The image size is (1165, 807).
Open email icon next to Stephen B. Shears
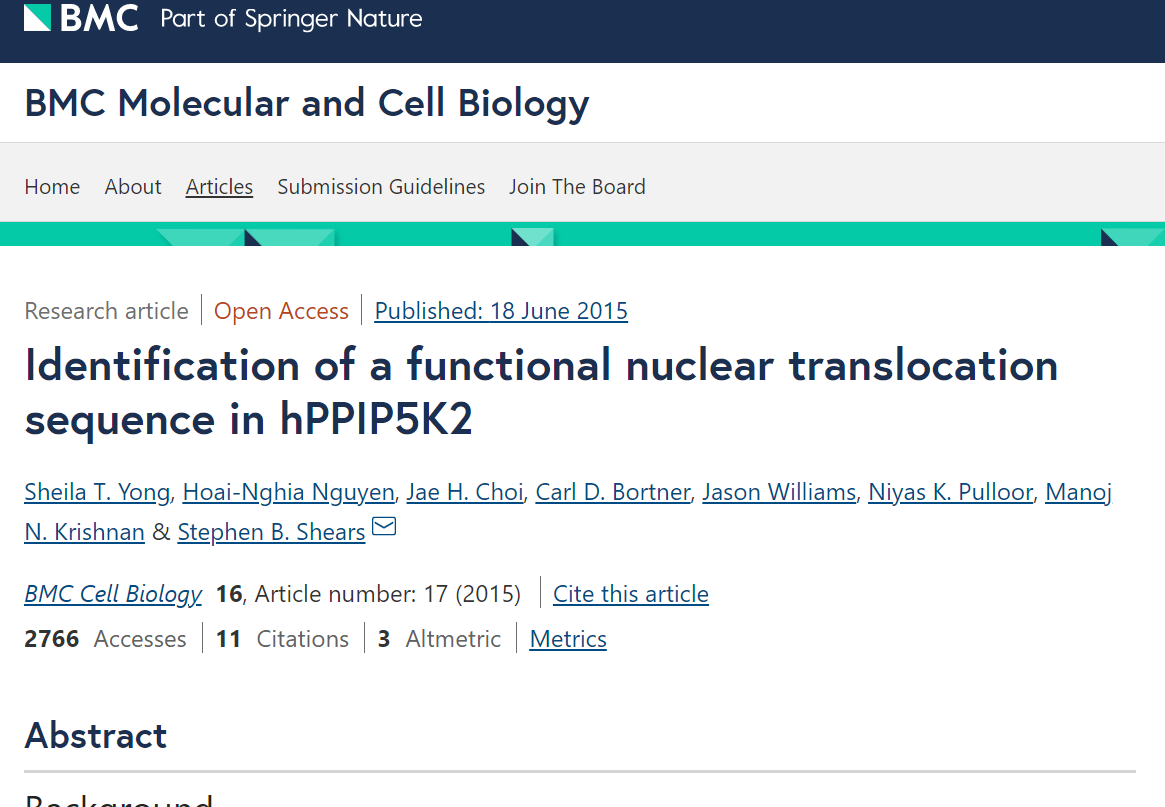click(384, 525)
